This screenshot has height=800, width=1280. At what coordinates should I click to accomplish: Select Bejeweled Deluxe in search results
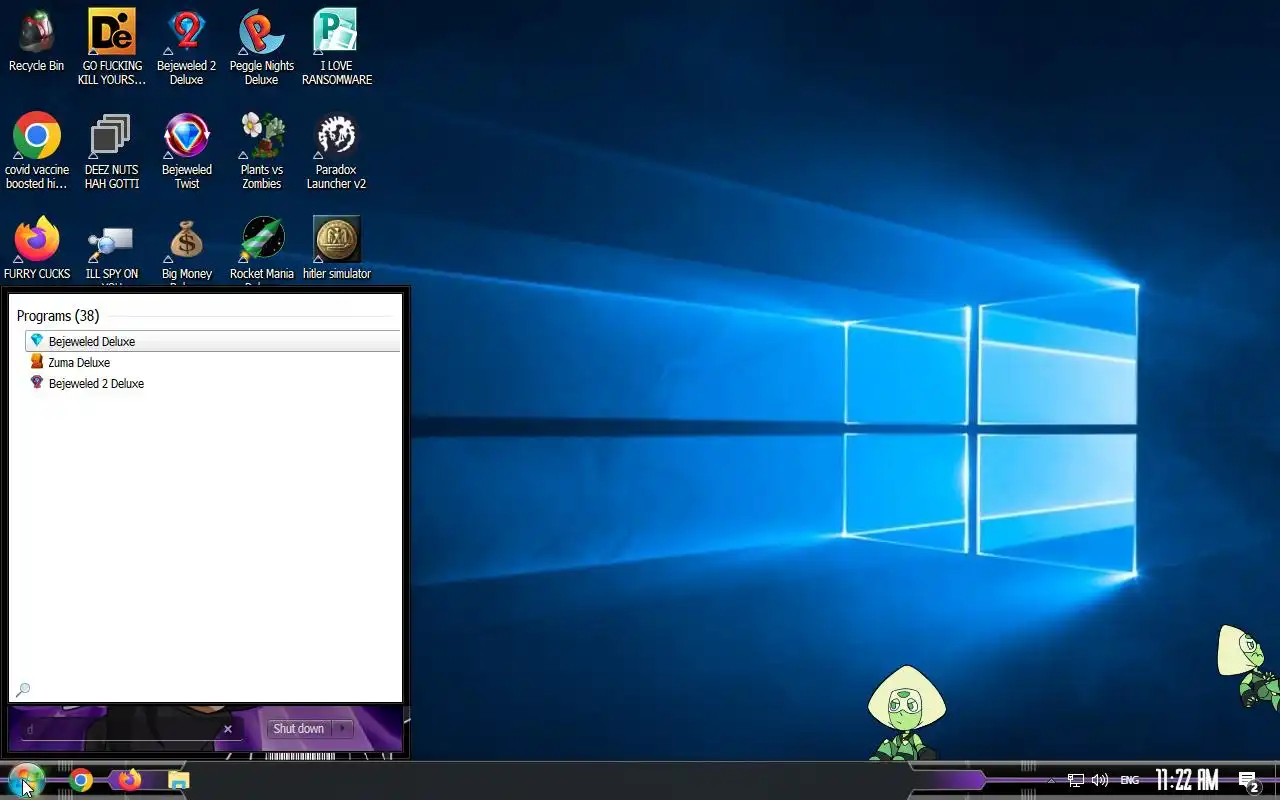click(212, 341)
